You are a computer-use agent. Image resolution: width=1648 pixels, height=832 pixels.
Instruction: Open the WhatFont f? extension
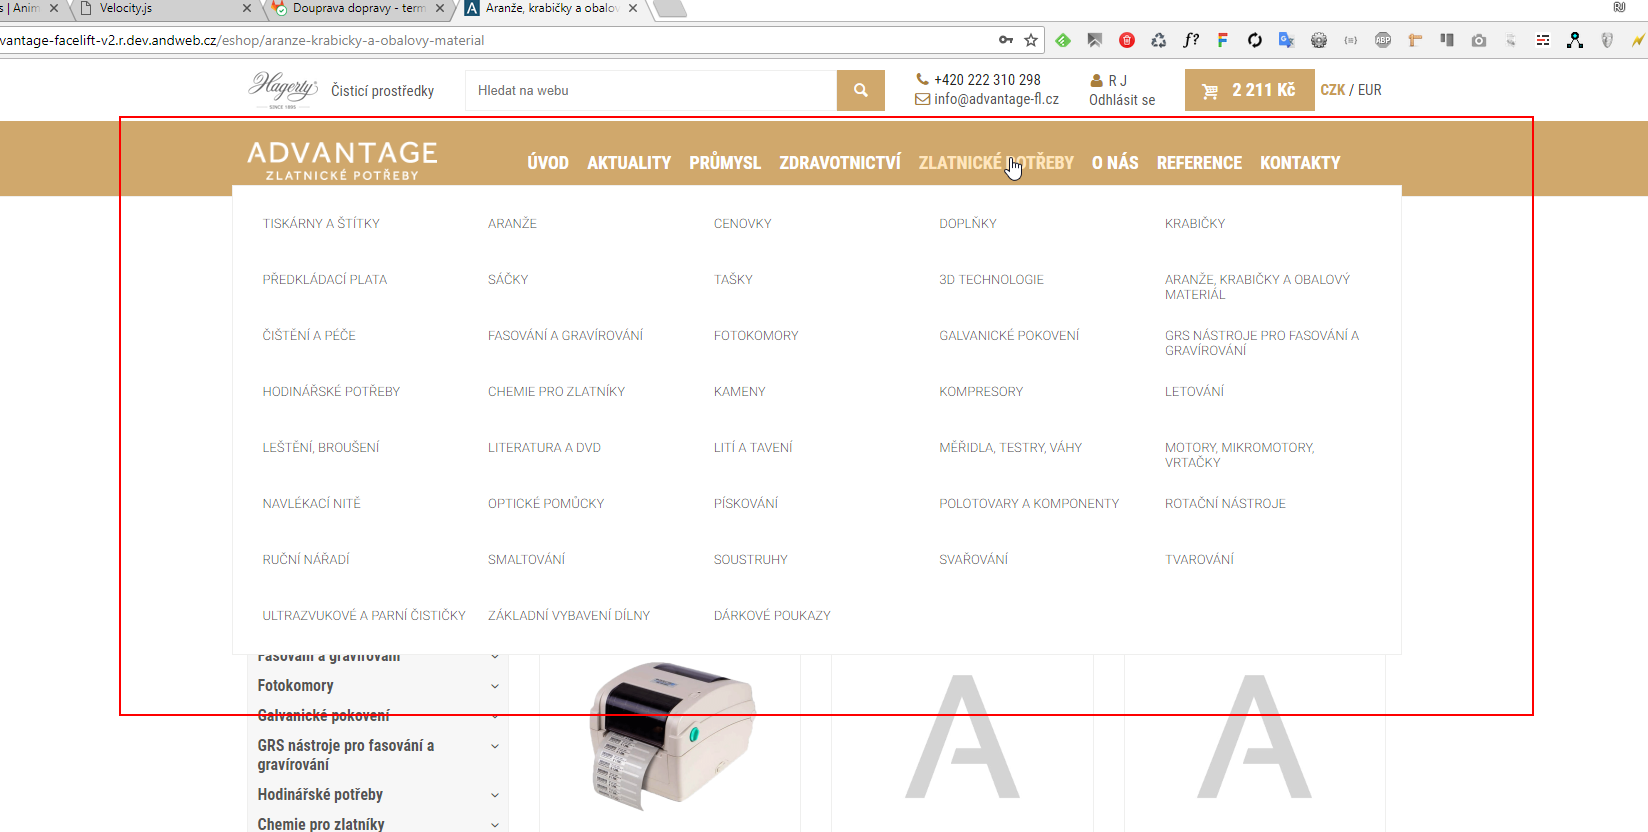coord(1191,40)
